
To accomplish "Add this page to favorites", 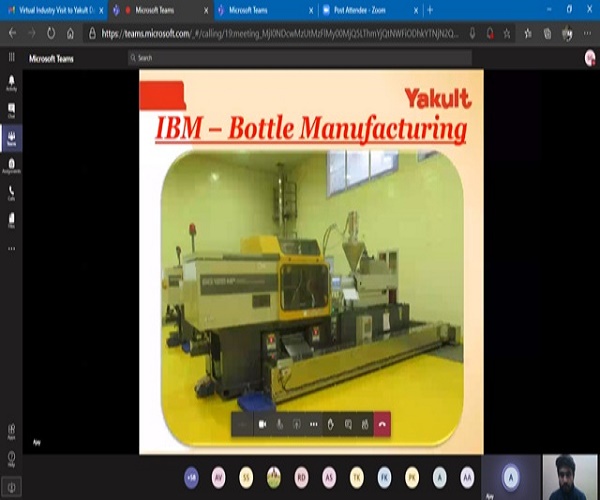I will (507, 34).
